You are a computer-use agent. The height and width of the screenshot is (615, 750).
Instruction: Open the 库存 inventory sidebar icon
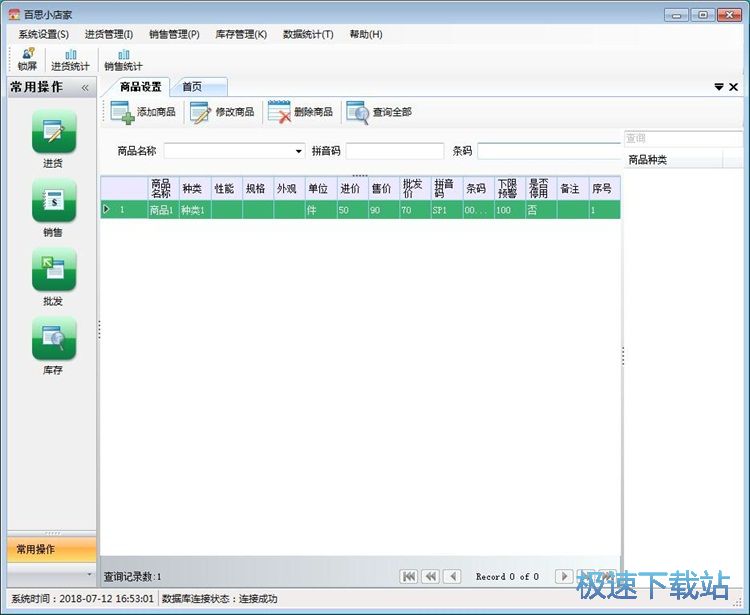54,338
